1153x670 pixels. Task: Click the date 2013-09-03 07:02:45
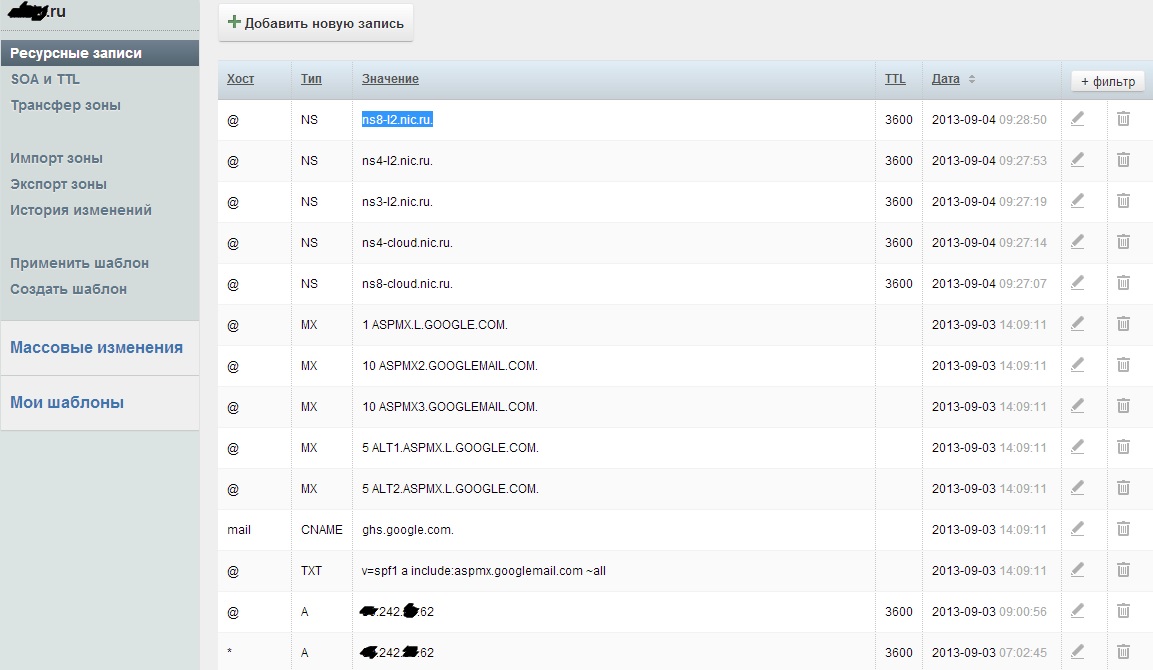pyautogui.click(x=989, y=653)
